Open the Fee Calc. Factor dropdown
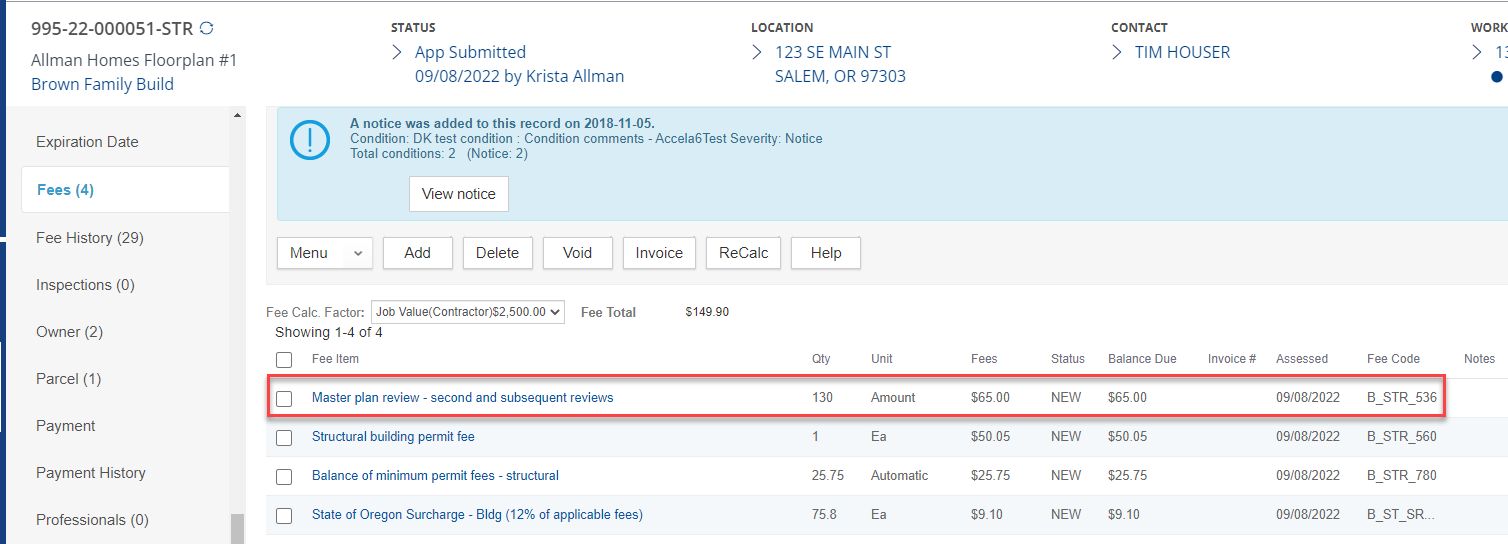 pyautogui.click(x=467, y=312)
